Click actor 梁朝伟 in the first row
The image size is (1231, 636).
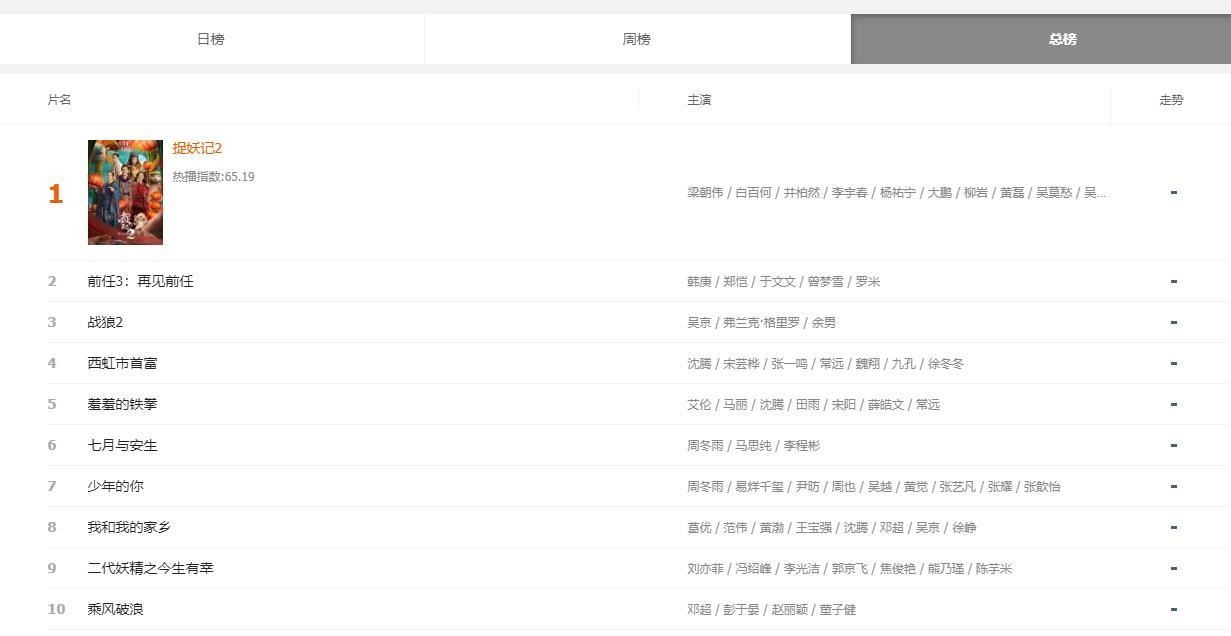pos(704,193)
